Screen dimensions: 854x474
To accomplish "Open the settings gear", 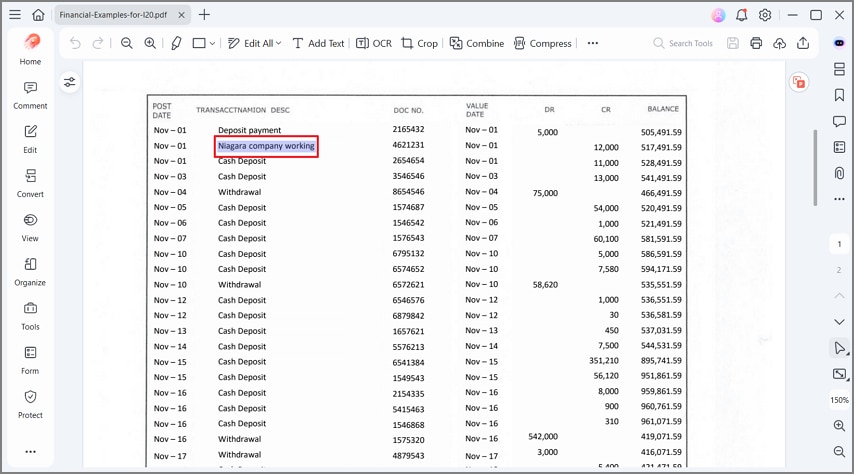I will point(765,15).
